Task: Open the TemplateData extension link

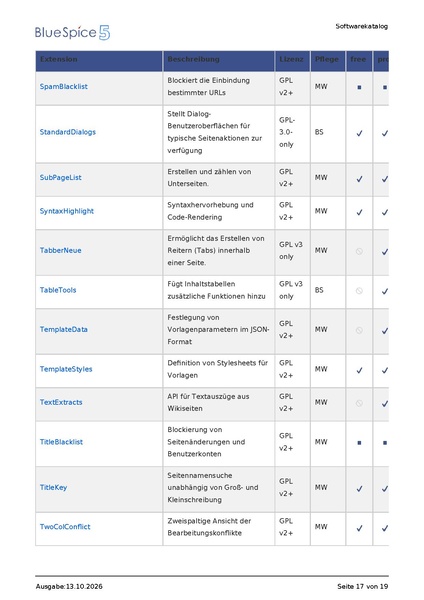Action: point(64,330)
